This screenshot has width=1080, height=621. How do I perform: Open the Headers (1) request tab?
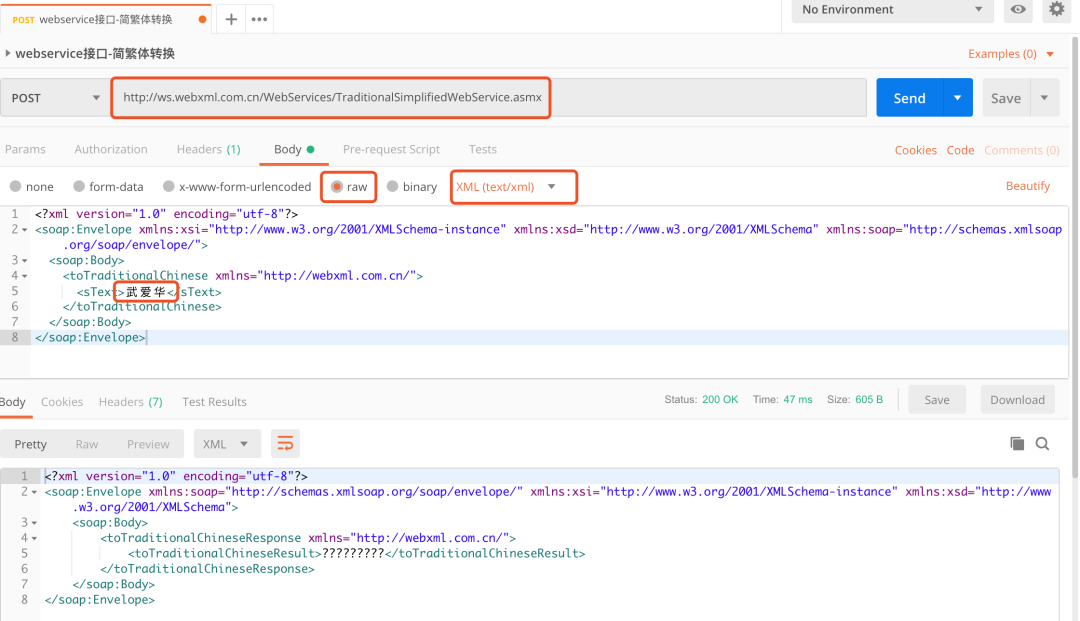click(209, 149)
